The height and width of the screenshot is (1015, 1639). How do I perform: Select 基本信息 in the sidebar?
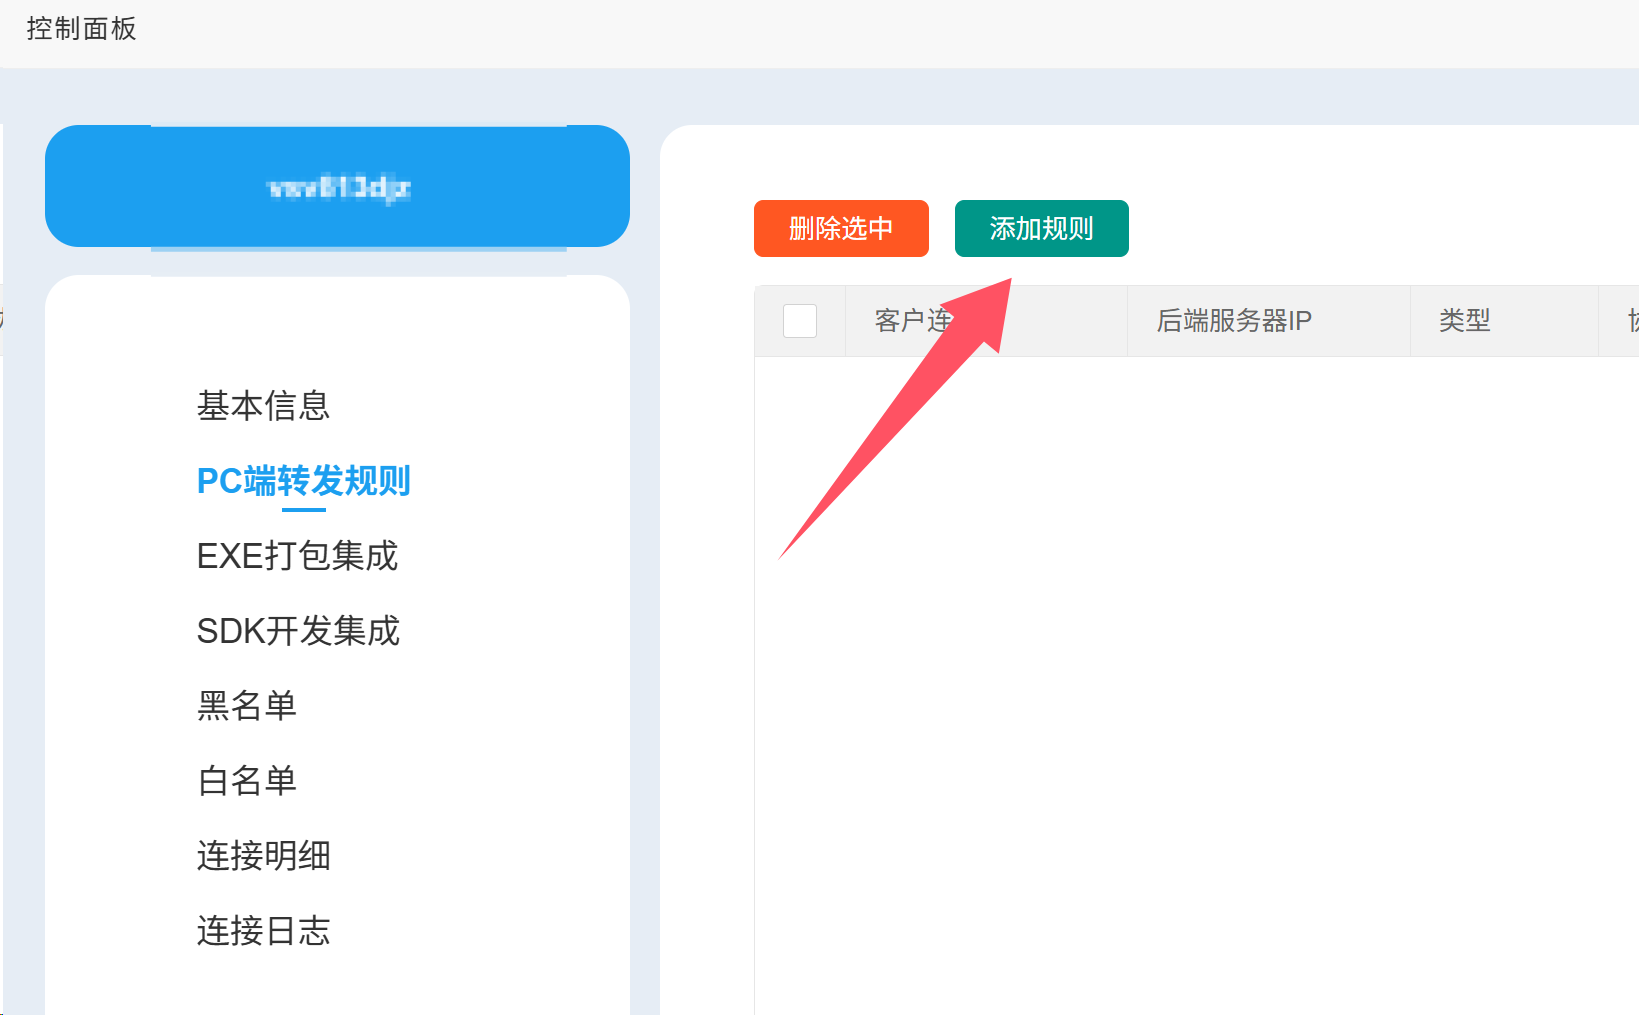click(263, 406)
